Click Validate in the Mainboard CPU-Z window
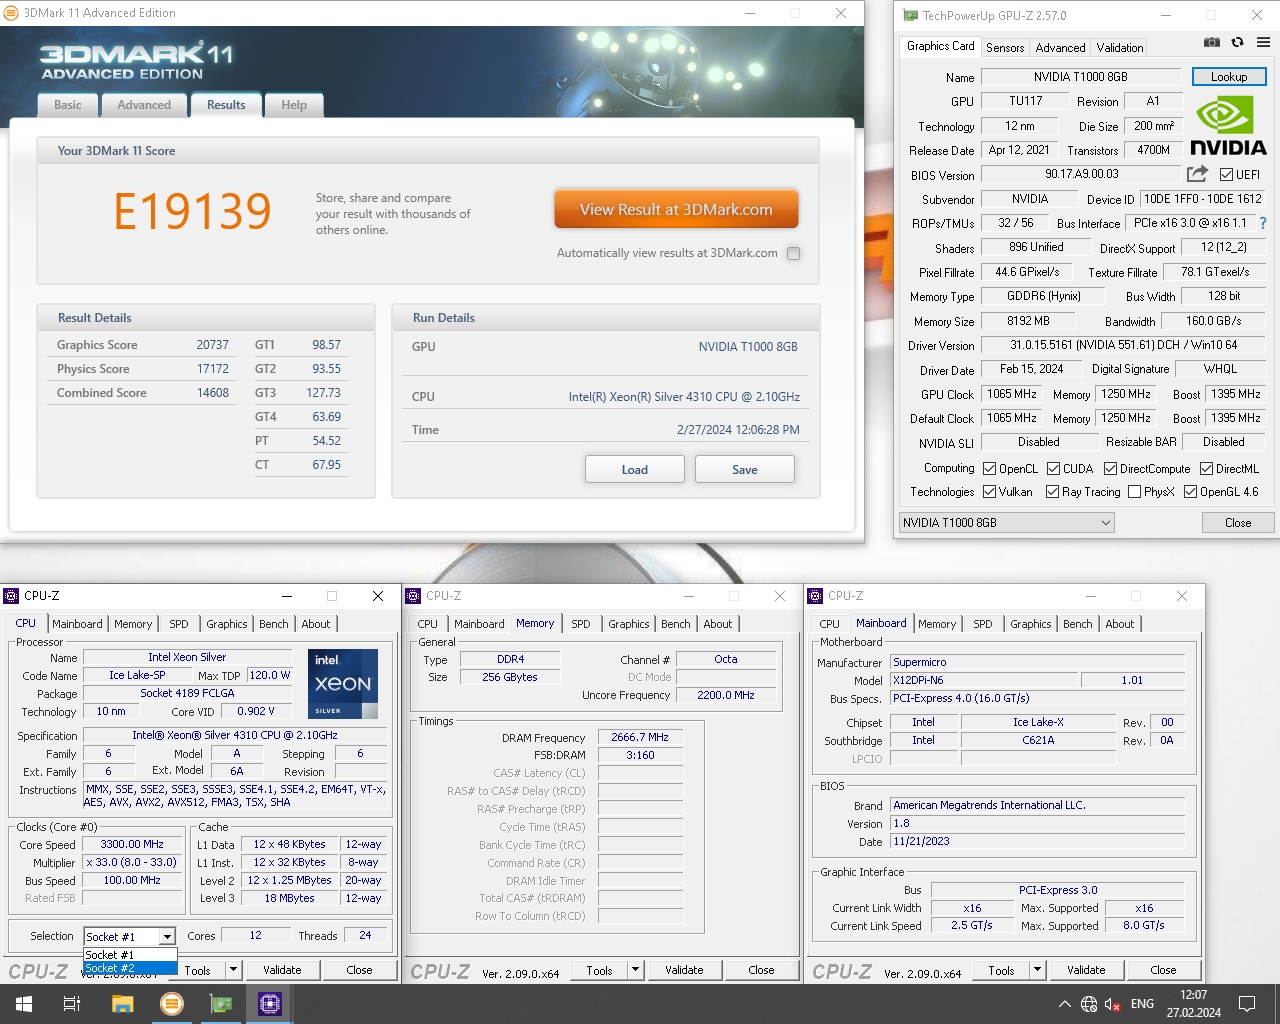The height and width of the screenshot is (1024, 1280). (x=1086, y=969)
